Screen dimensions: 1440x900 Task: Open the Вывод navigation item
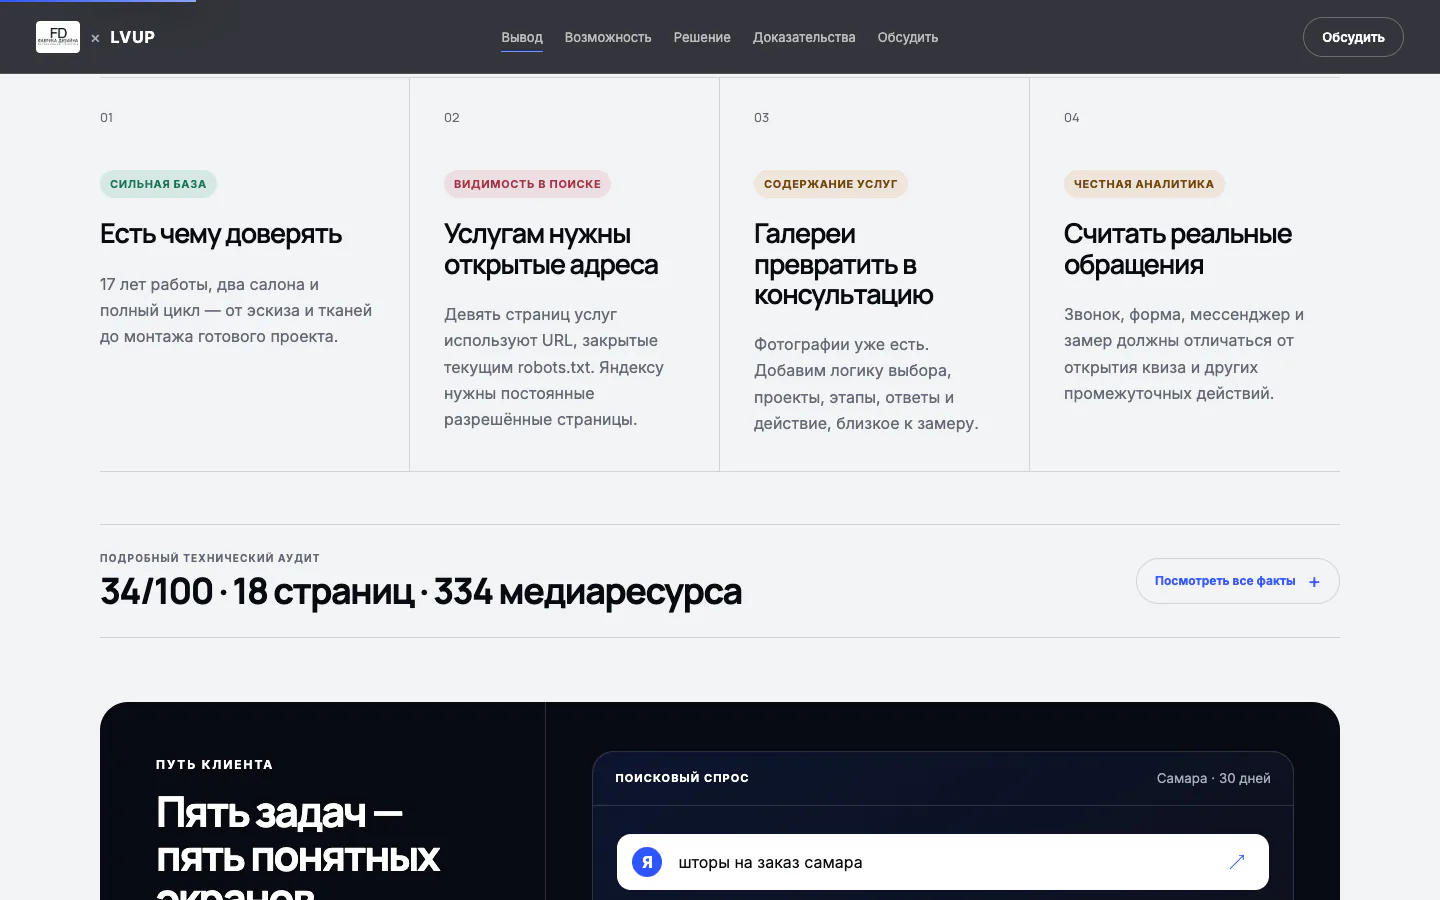pyautogui.click(x=522, y=37)
